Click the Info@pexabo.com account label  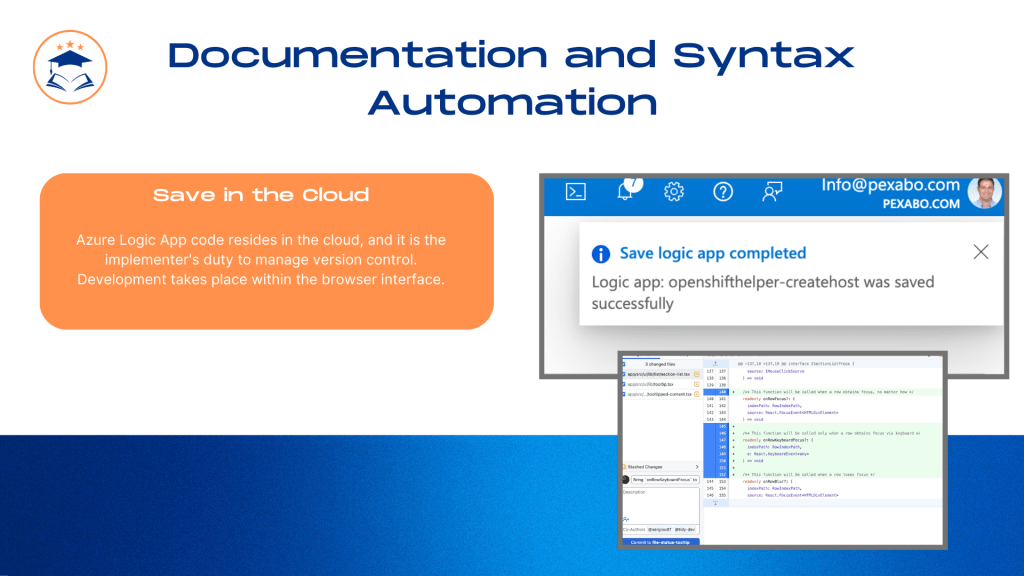click(890, 185)
